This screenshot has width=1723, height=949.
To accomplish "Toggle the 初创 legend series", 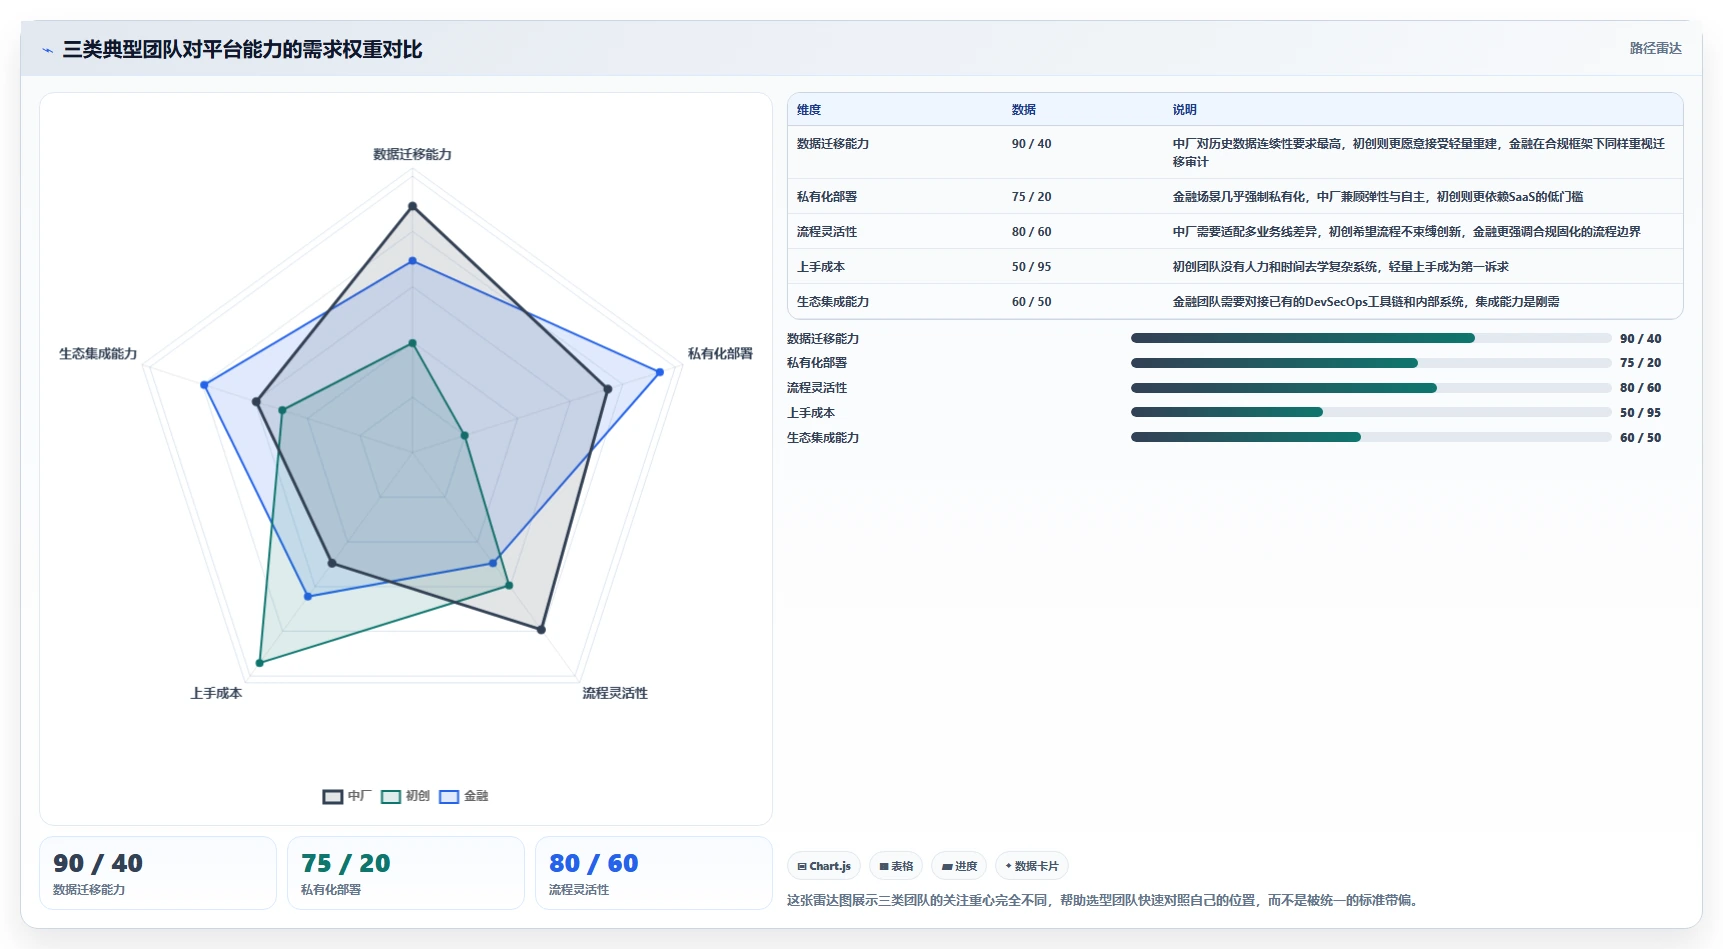I will coord(405,796).
